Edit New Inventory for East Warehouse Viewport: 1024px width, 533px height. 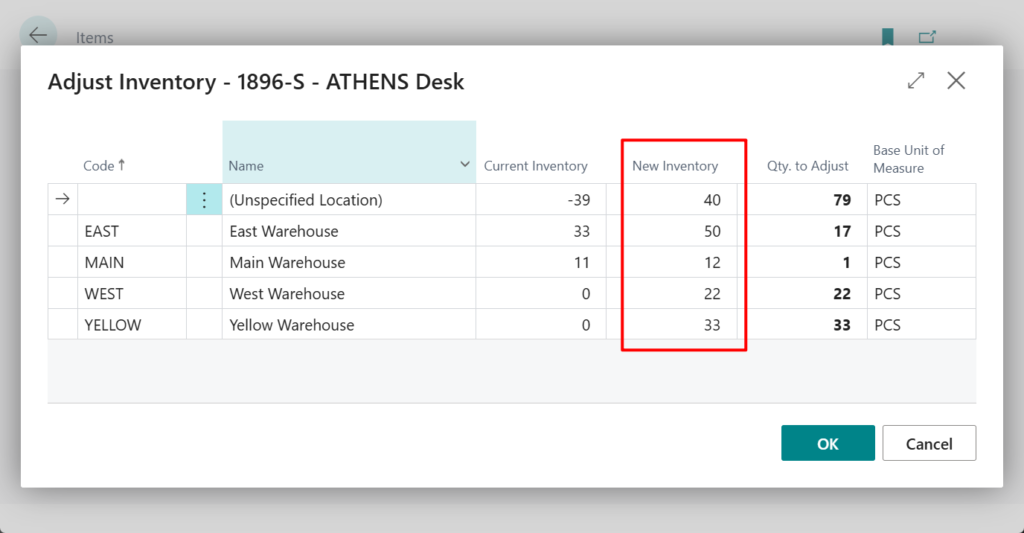[680, 231]
